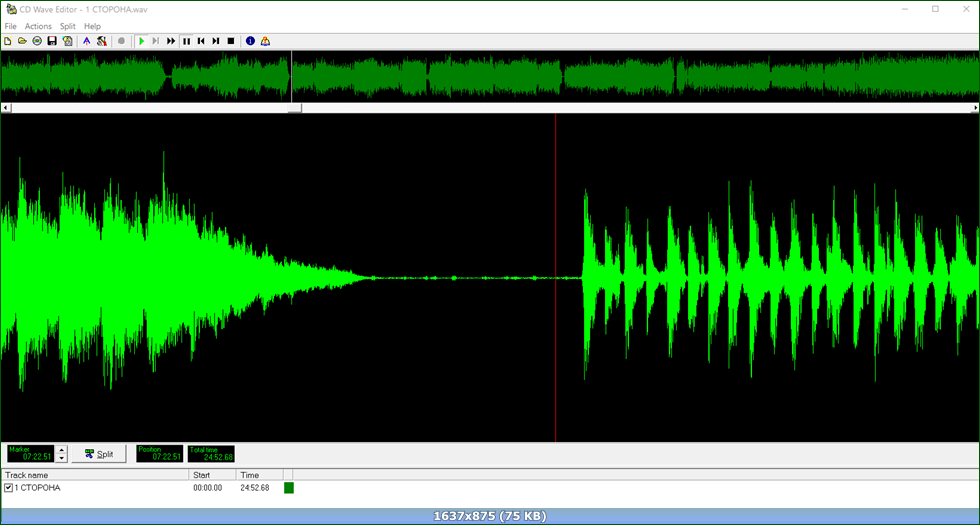Click the white position line in overview waveform
The height and width of the screenshot is (525, 980).
point(292,76)
